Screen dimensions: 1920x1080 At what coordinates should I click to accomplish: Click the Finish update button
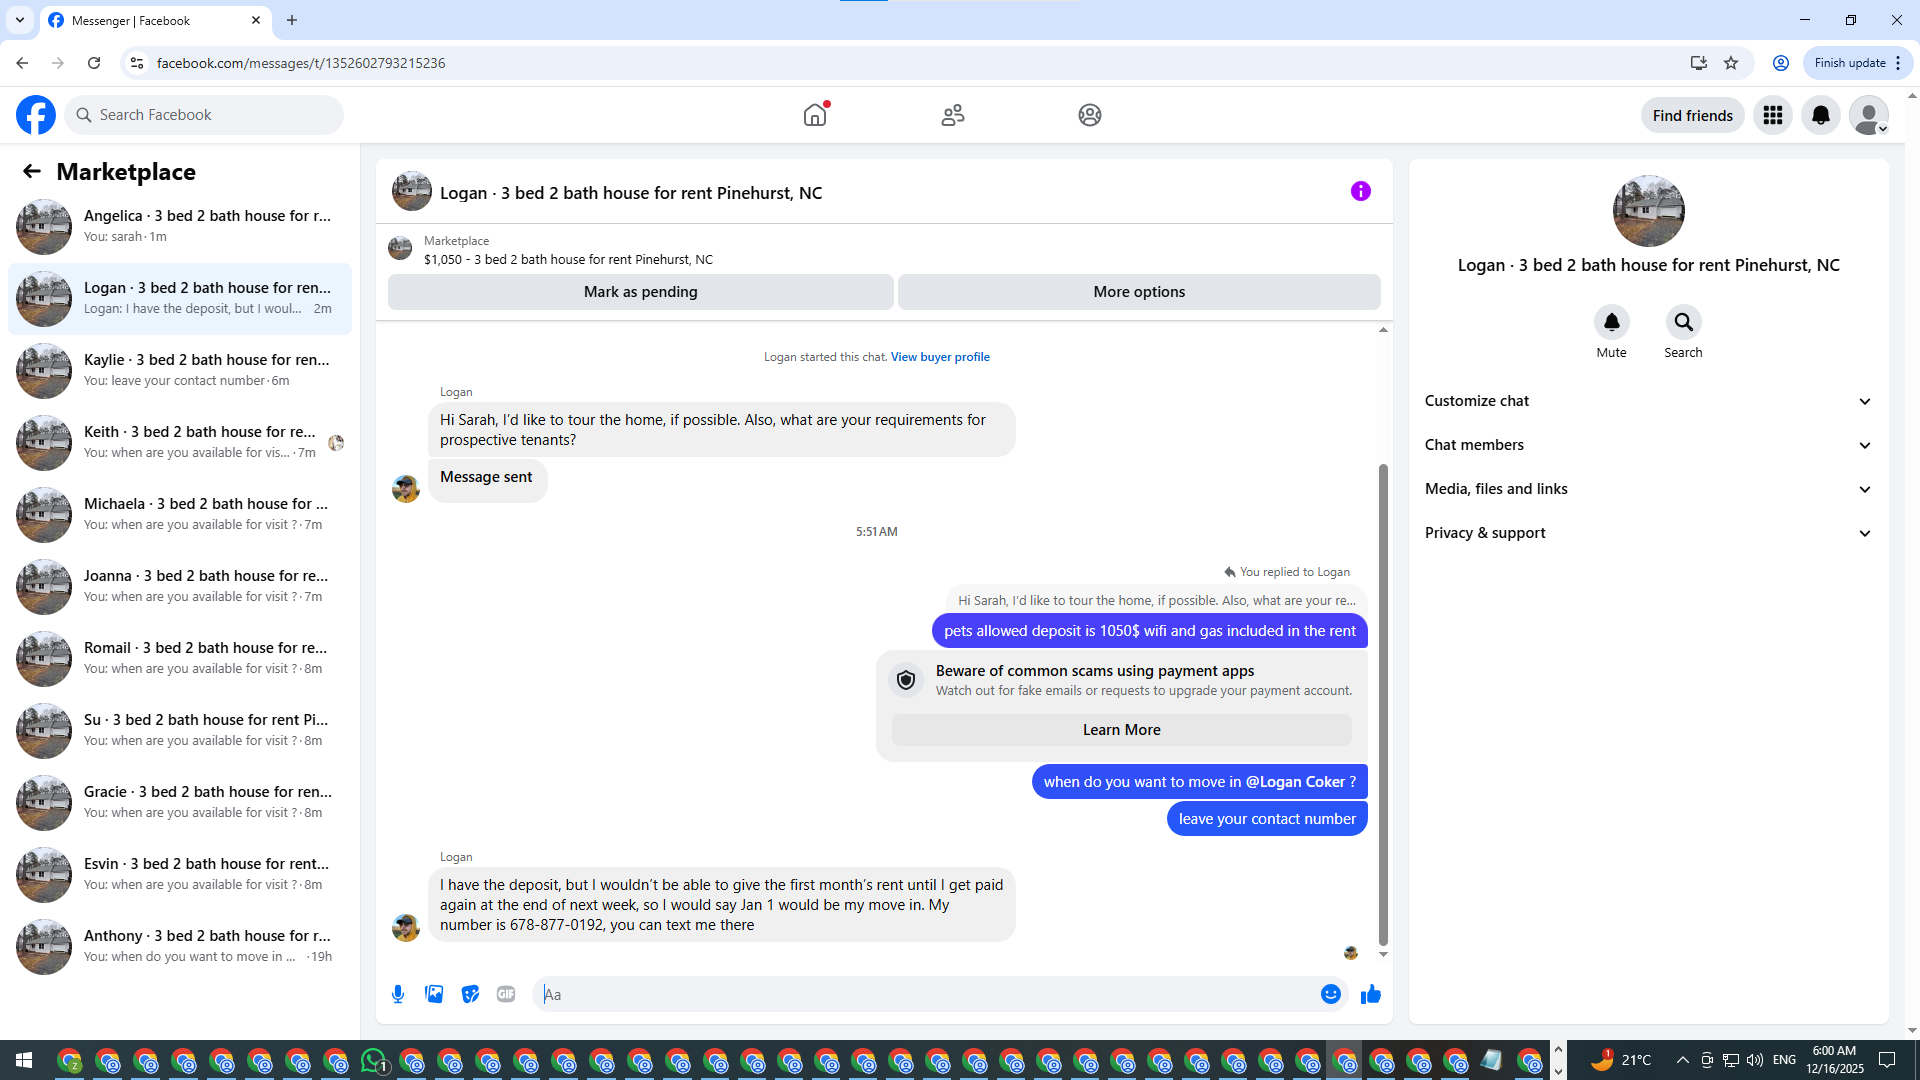(1858, 63)
